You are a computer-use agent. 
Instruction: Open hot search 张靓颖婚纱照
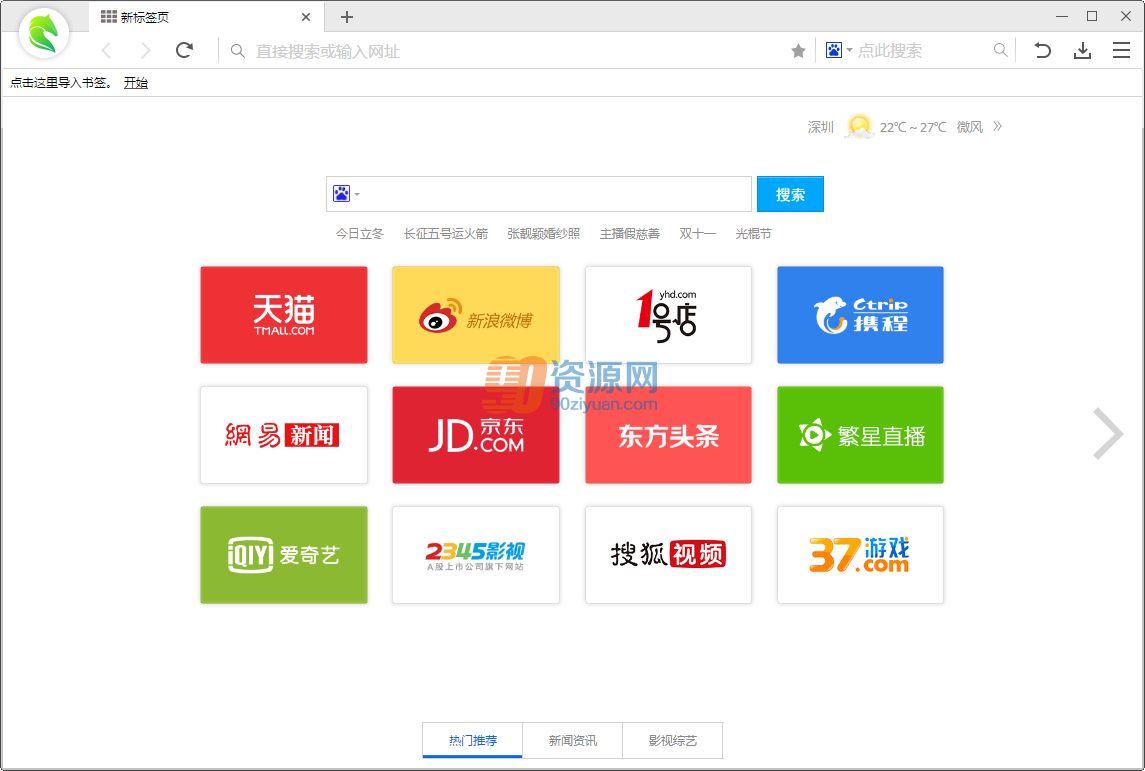pos(543,234)
